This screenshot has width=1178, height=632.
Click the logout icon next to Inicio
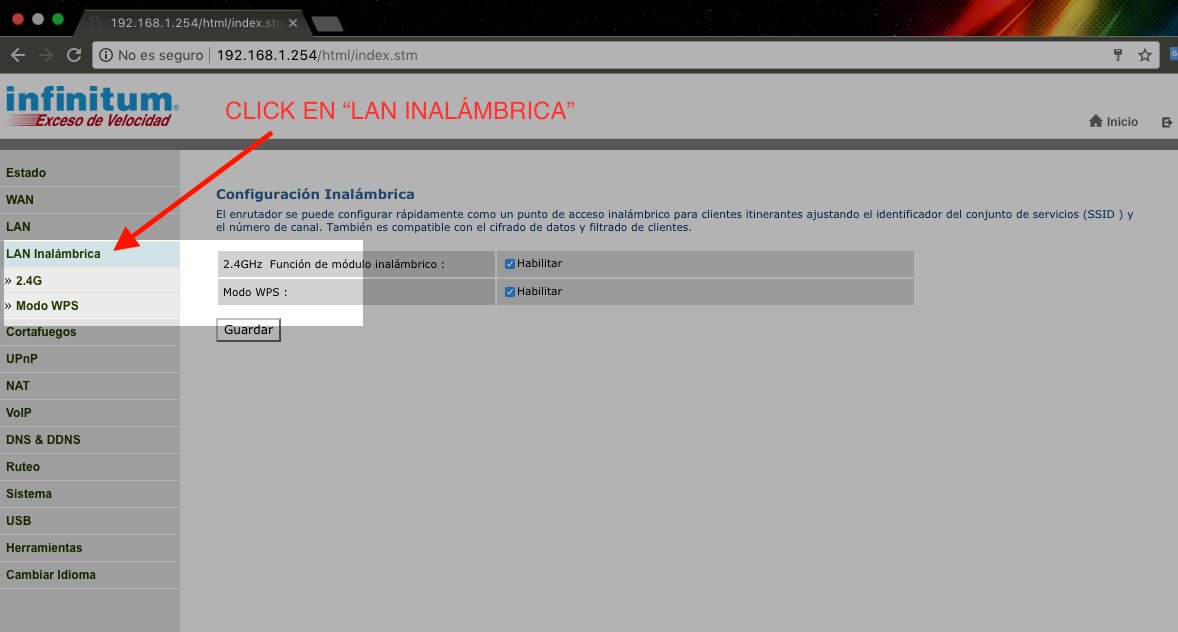pos(1167,122)
